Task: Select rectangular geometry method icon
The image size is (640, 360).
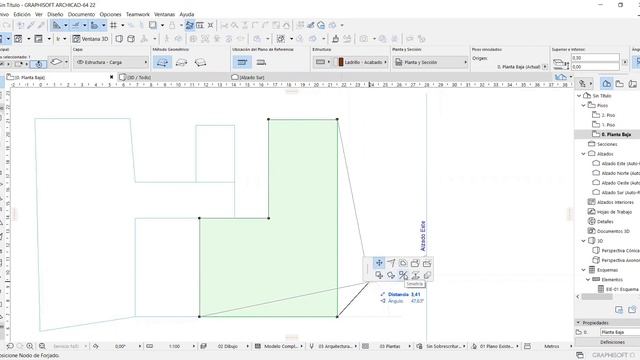Action: pos(181,62)
